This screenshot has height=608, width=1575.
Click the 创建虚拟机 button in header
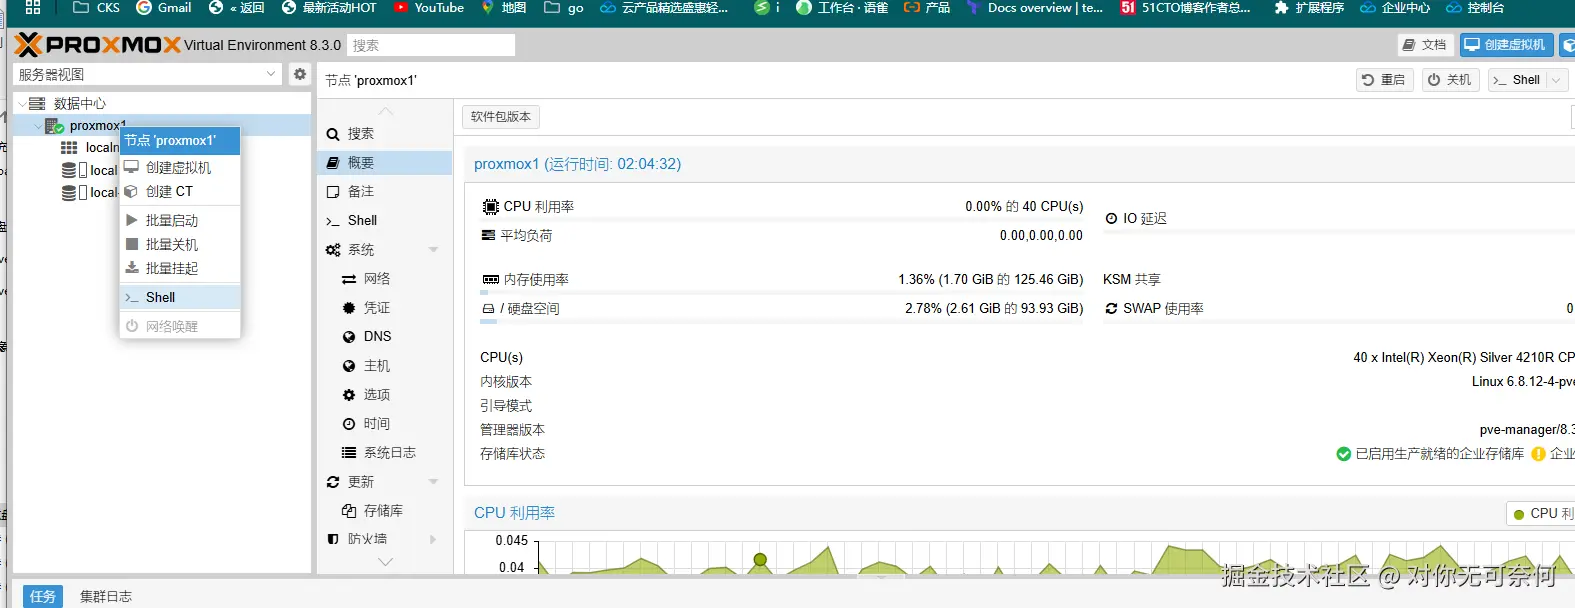click(1506, 45)
